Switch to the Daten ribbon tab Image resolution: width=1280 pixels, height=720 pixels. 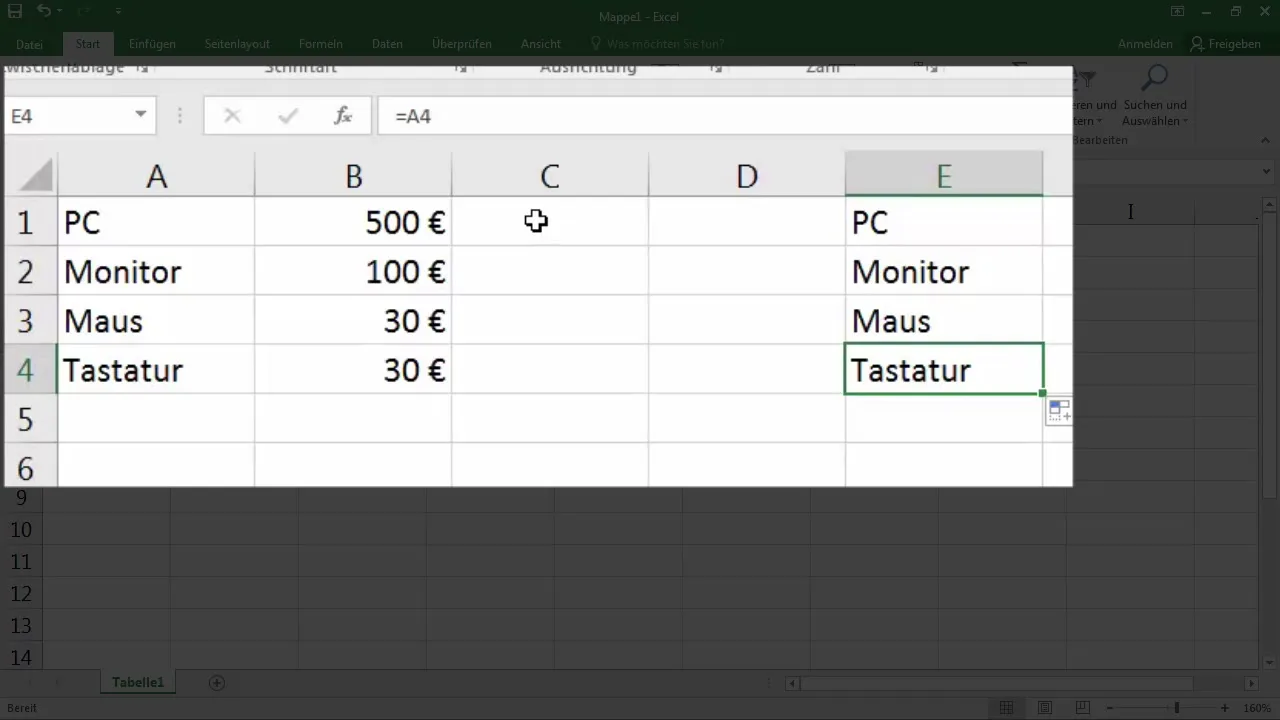[387, 44]
